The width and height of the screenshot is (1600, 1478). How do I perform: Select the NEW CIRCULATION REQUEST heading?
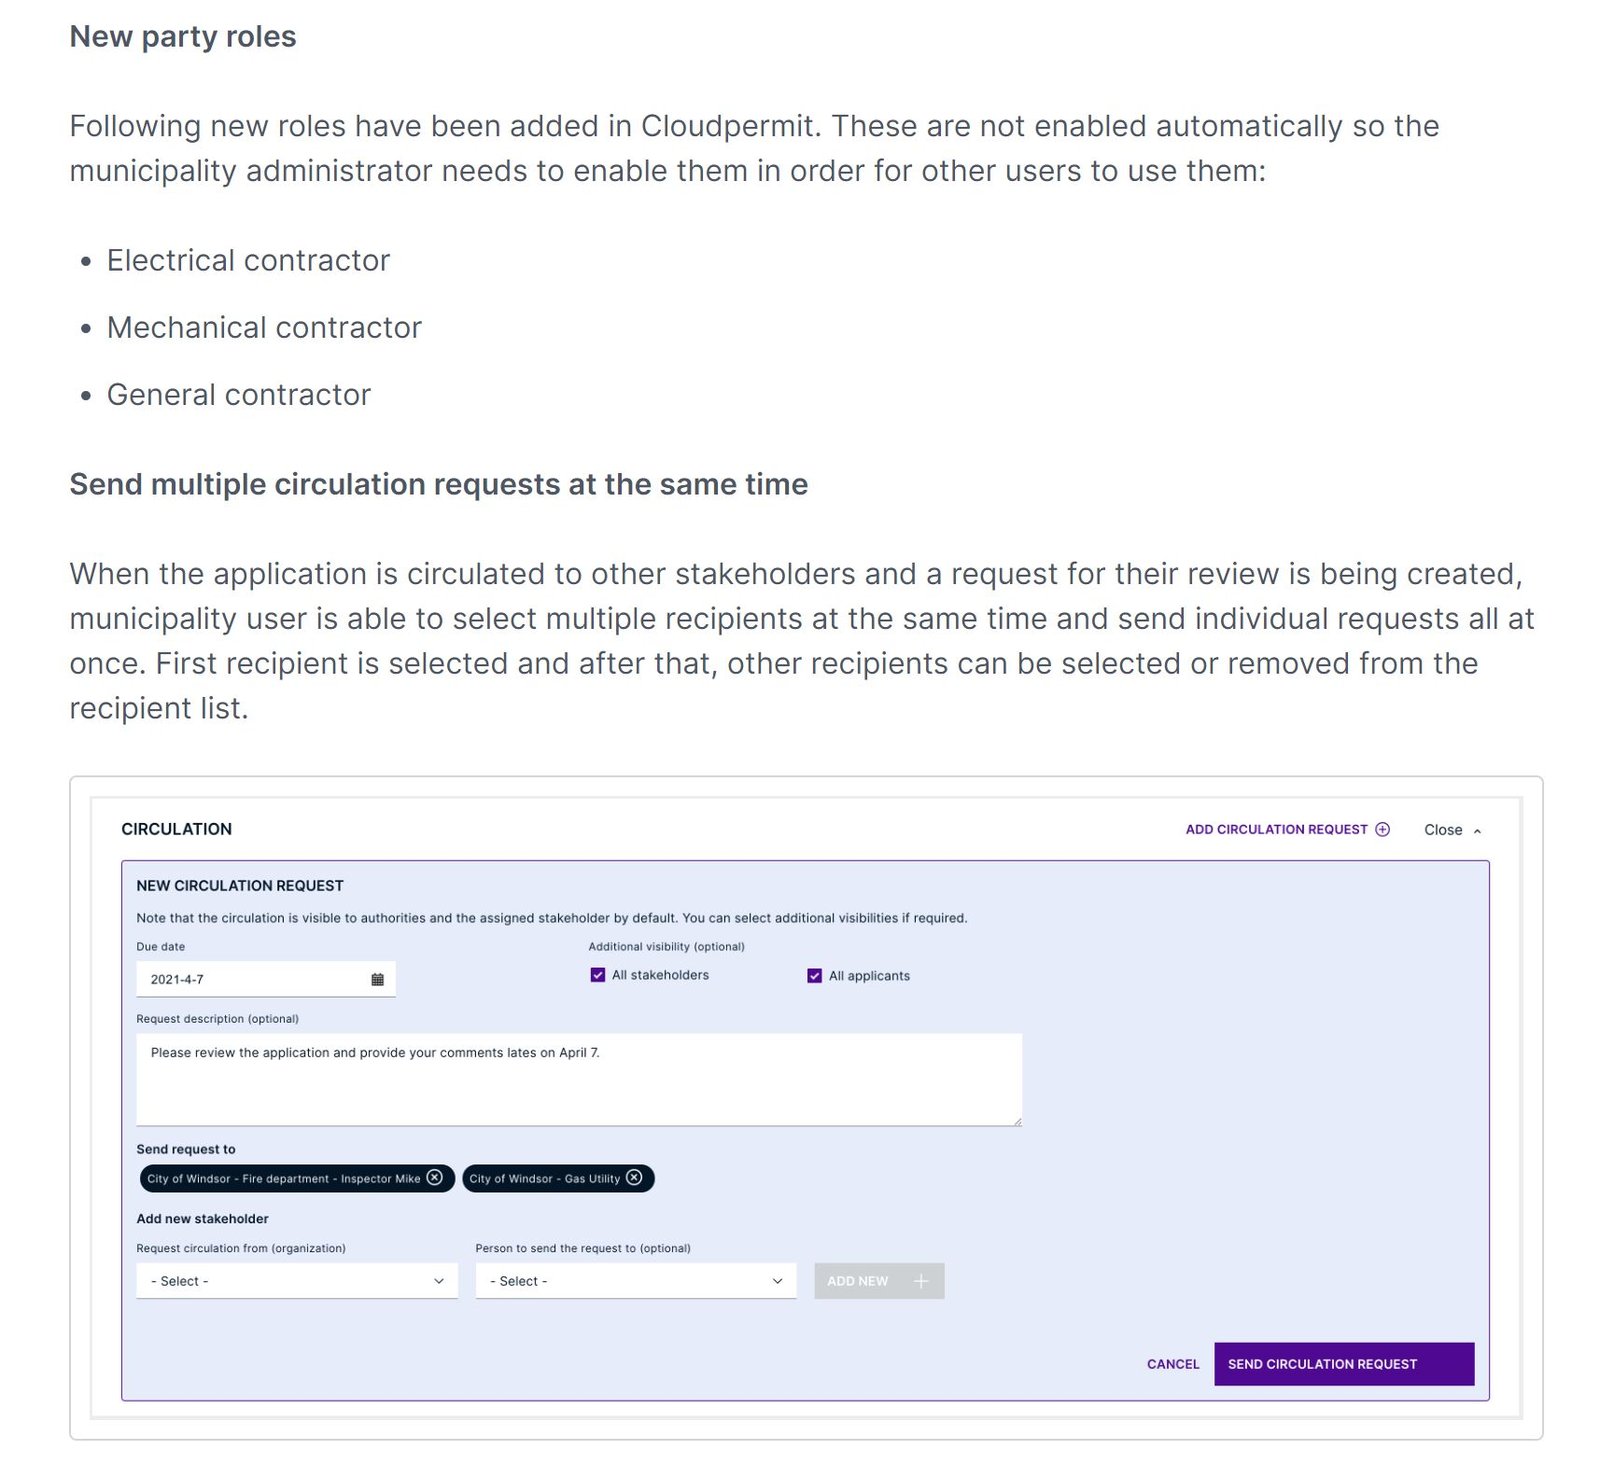[240, 885]
